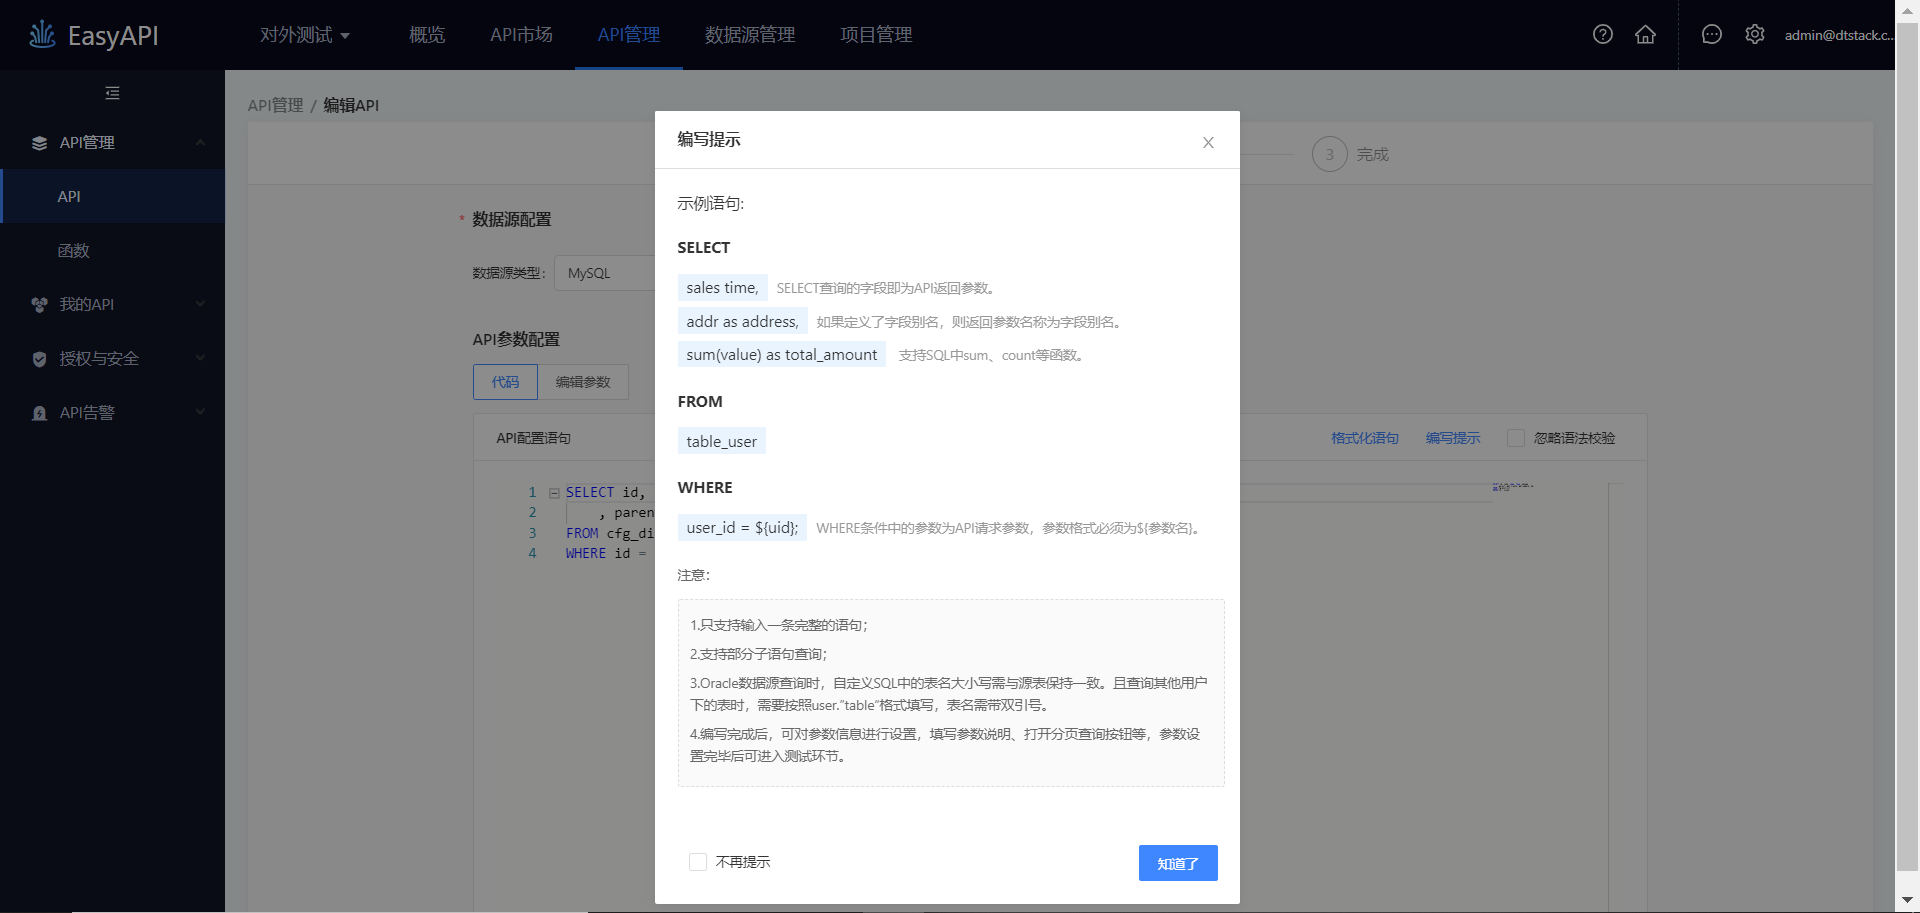
Task: Click code line number 3
Action: [533, 533]
